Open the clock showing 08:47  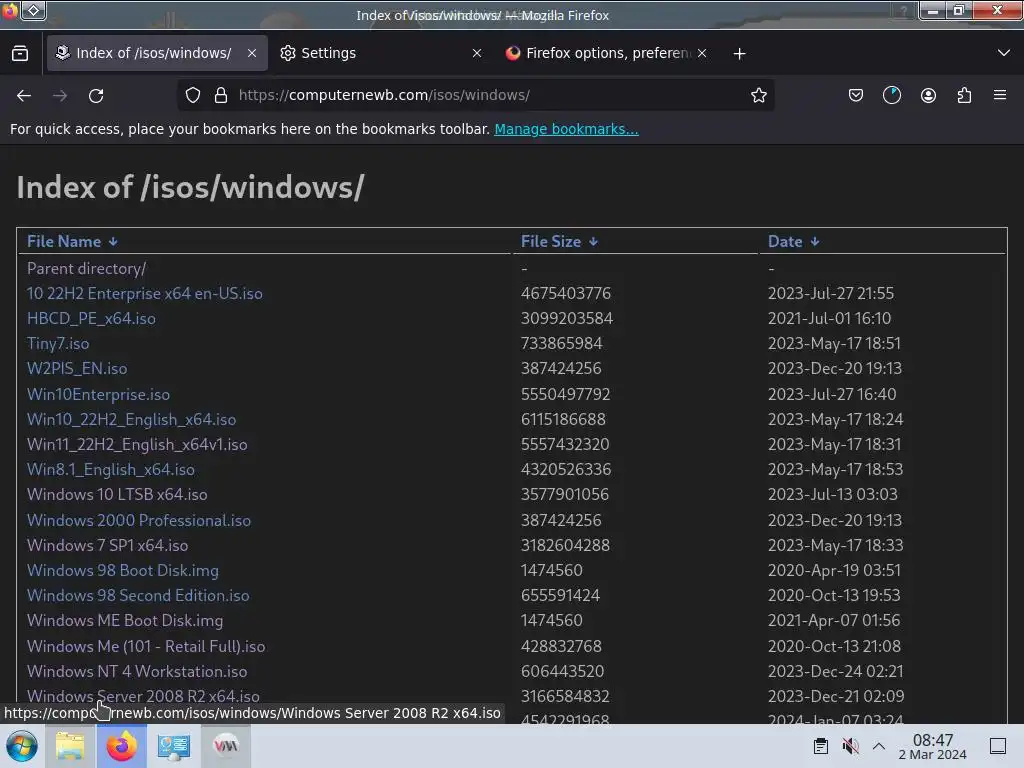(933, 746)
